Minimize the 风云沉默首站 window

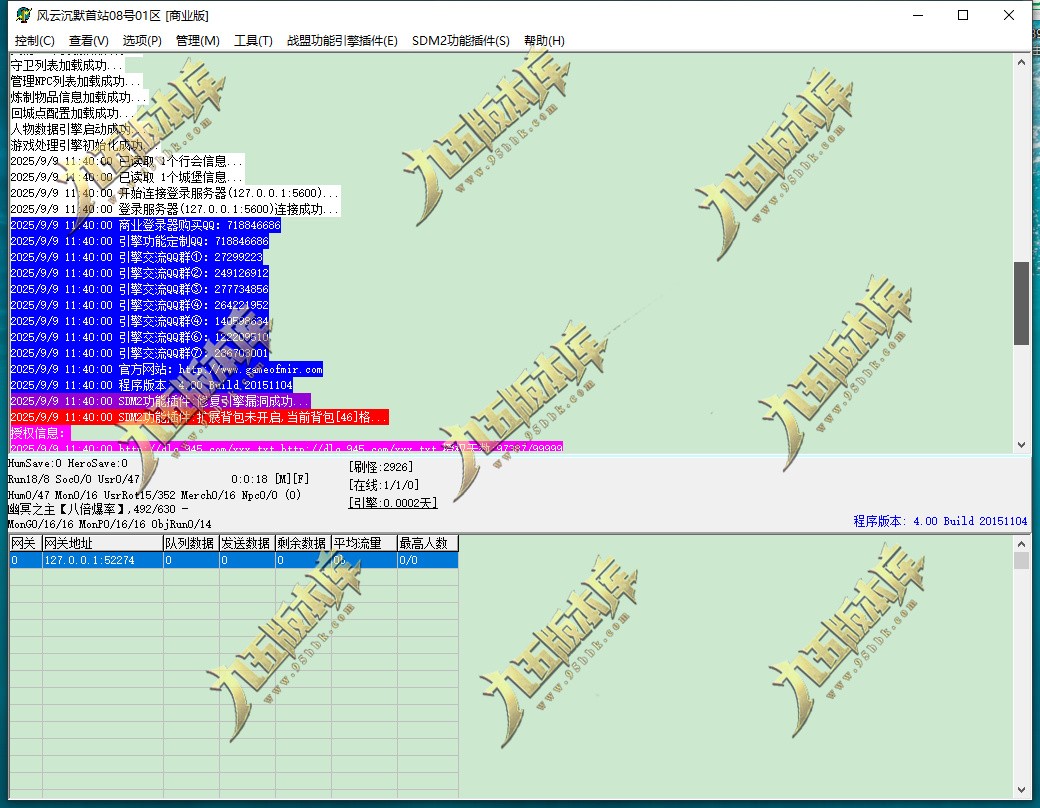[x=918, y=15]
